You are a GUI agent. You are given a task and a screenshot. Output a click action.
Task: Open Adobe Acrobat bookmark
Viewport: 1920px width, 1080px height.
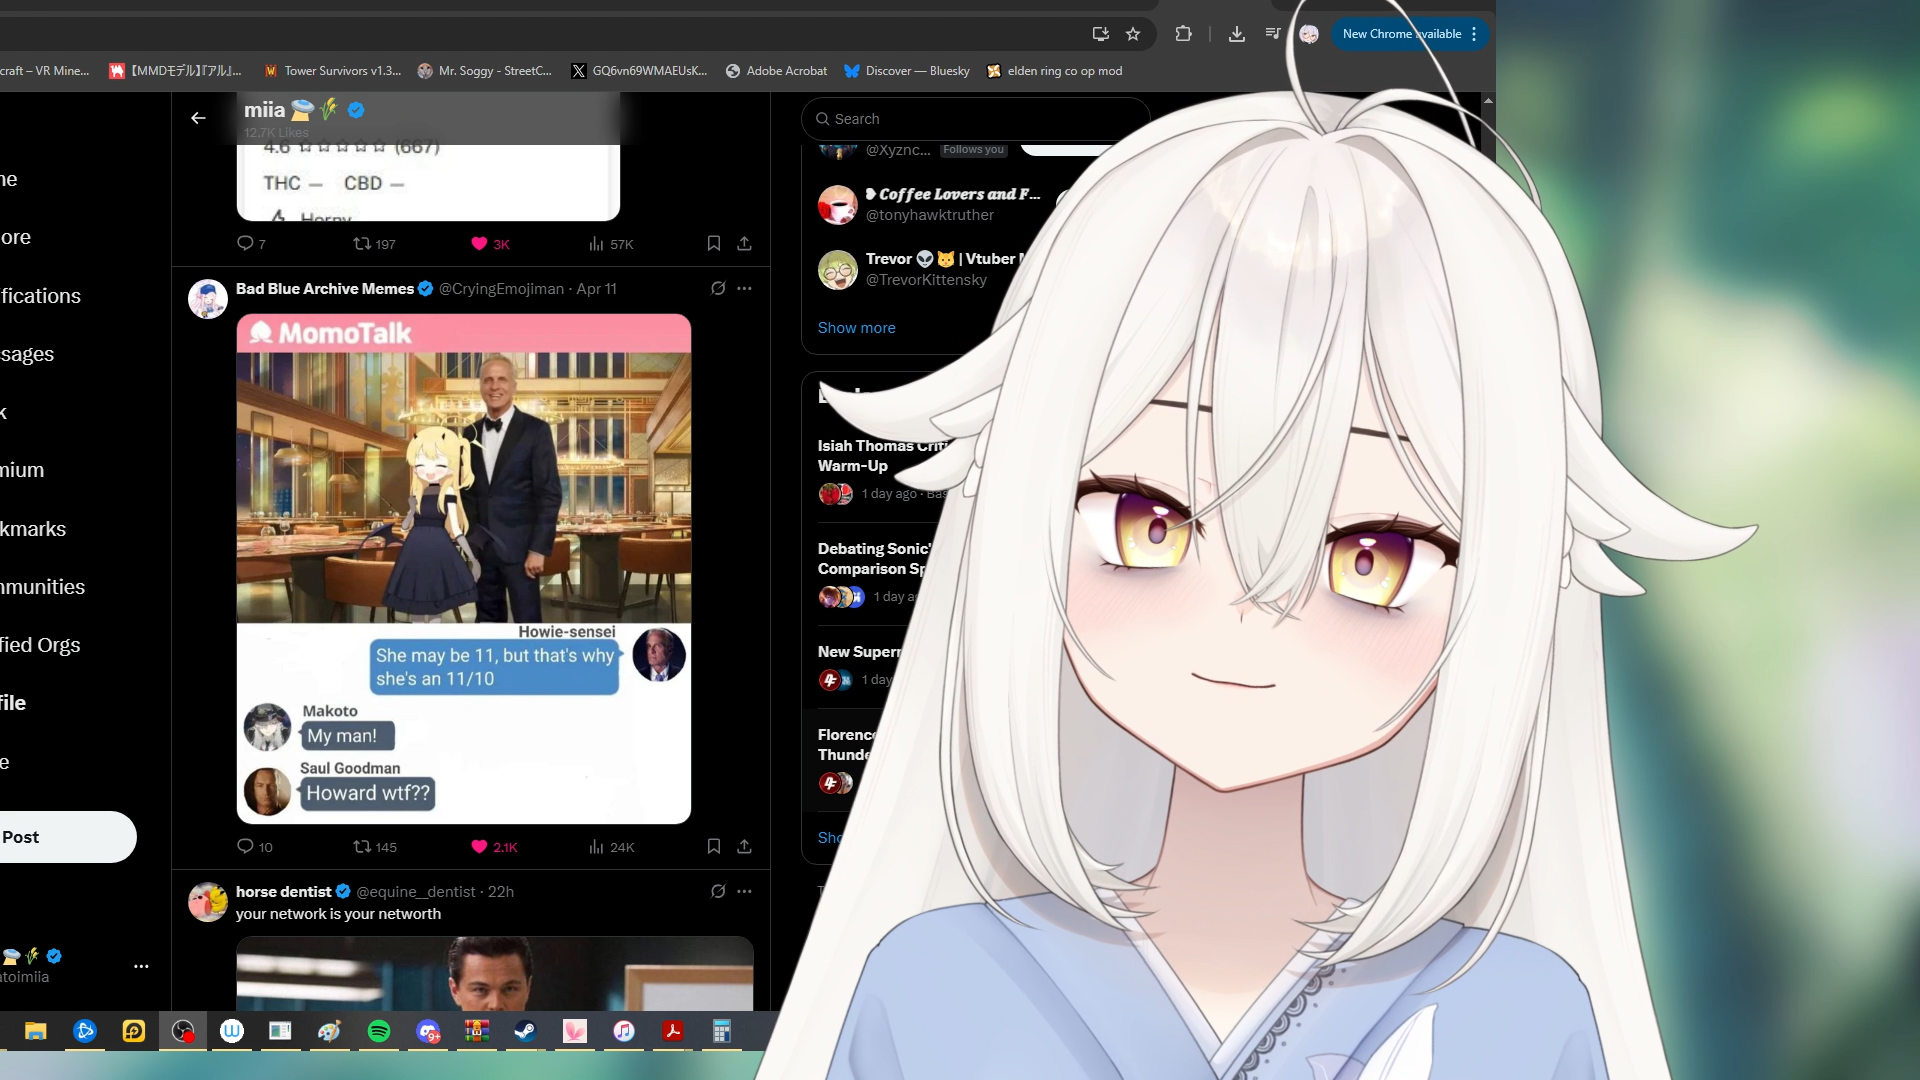(x=776, y=71)
